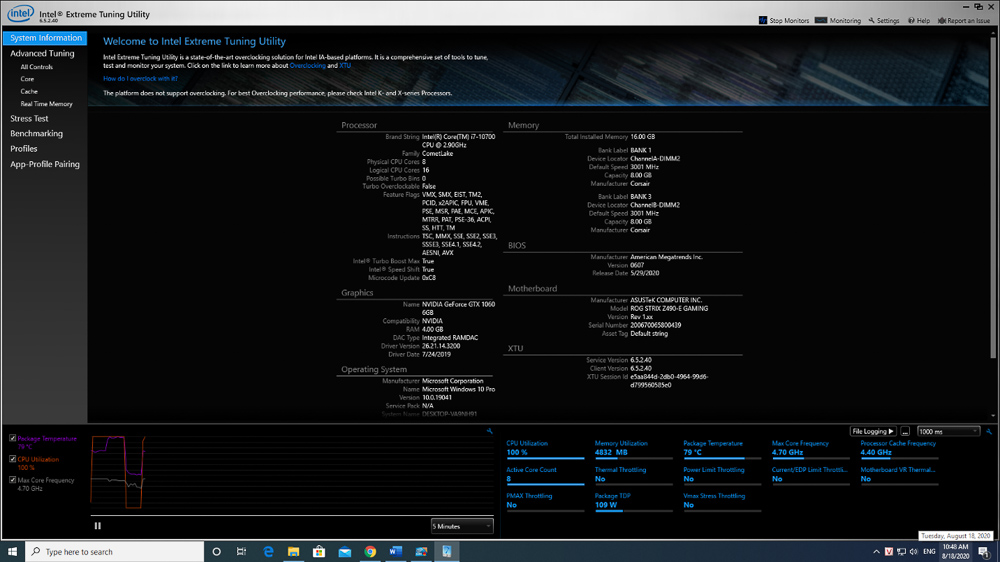
Task: Click the Intel logo in the title bar
Action: pyautogui.click(x=20, y=13)
